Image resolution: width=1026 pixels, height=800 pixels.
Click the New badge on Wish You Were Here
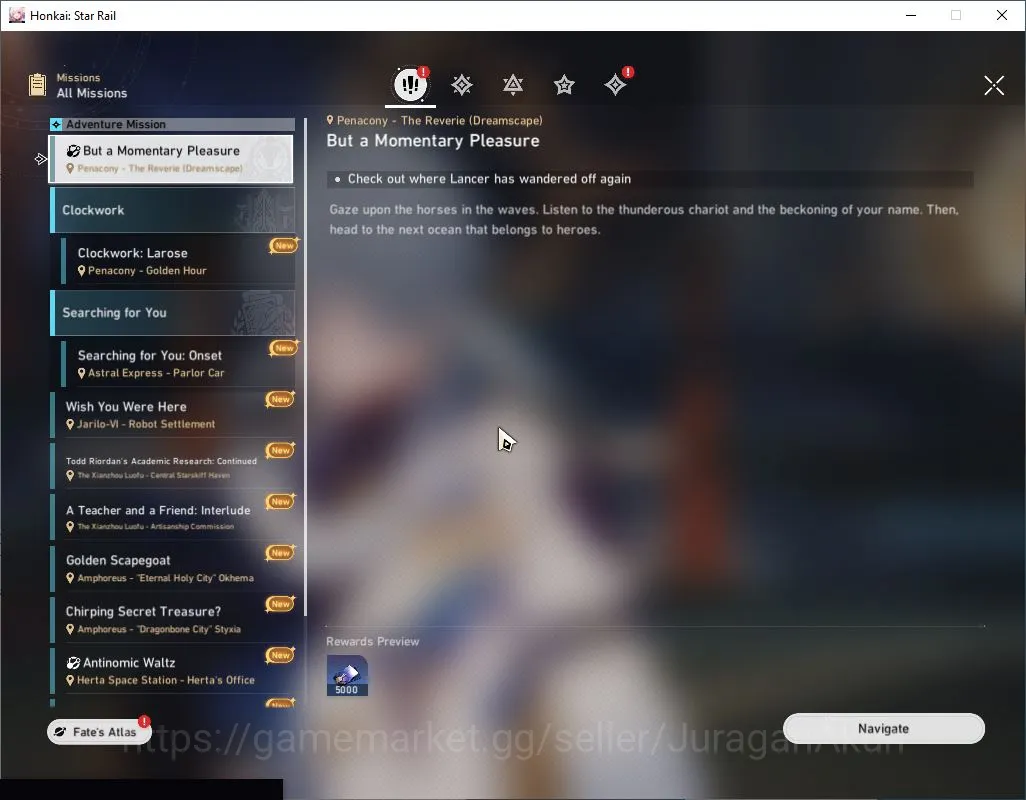[x=280, y=399]
